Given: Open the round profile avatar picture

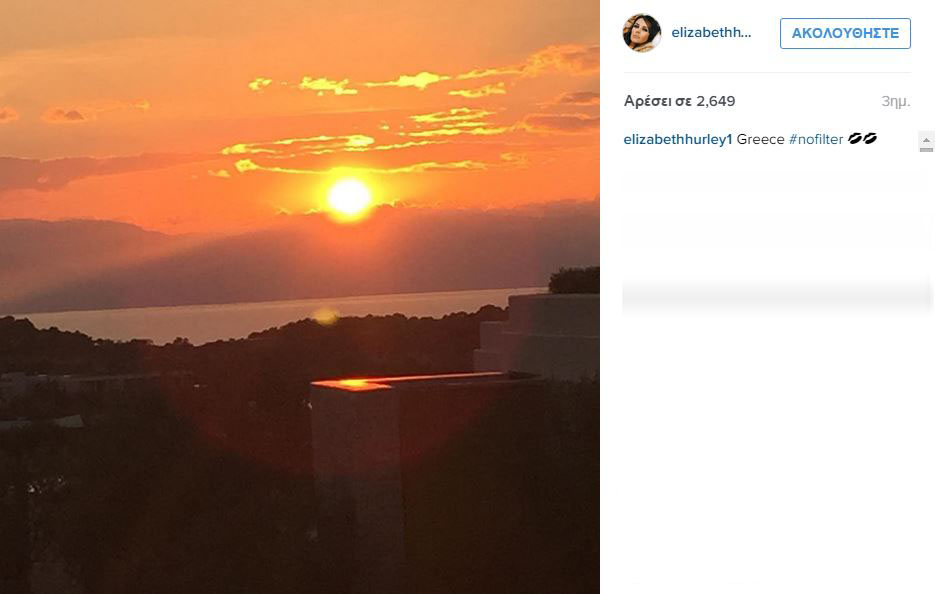Looking at the screenshot, I should [x=642, y=33].
